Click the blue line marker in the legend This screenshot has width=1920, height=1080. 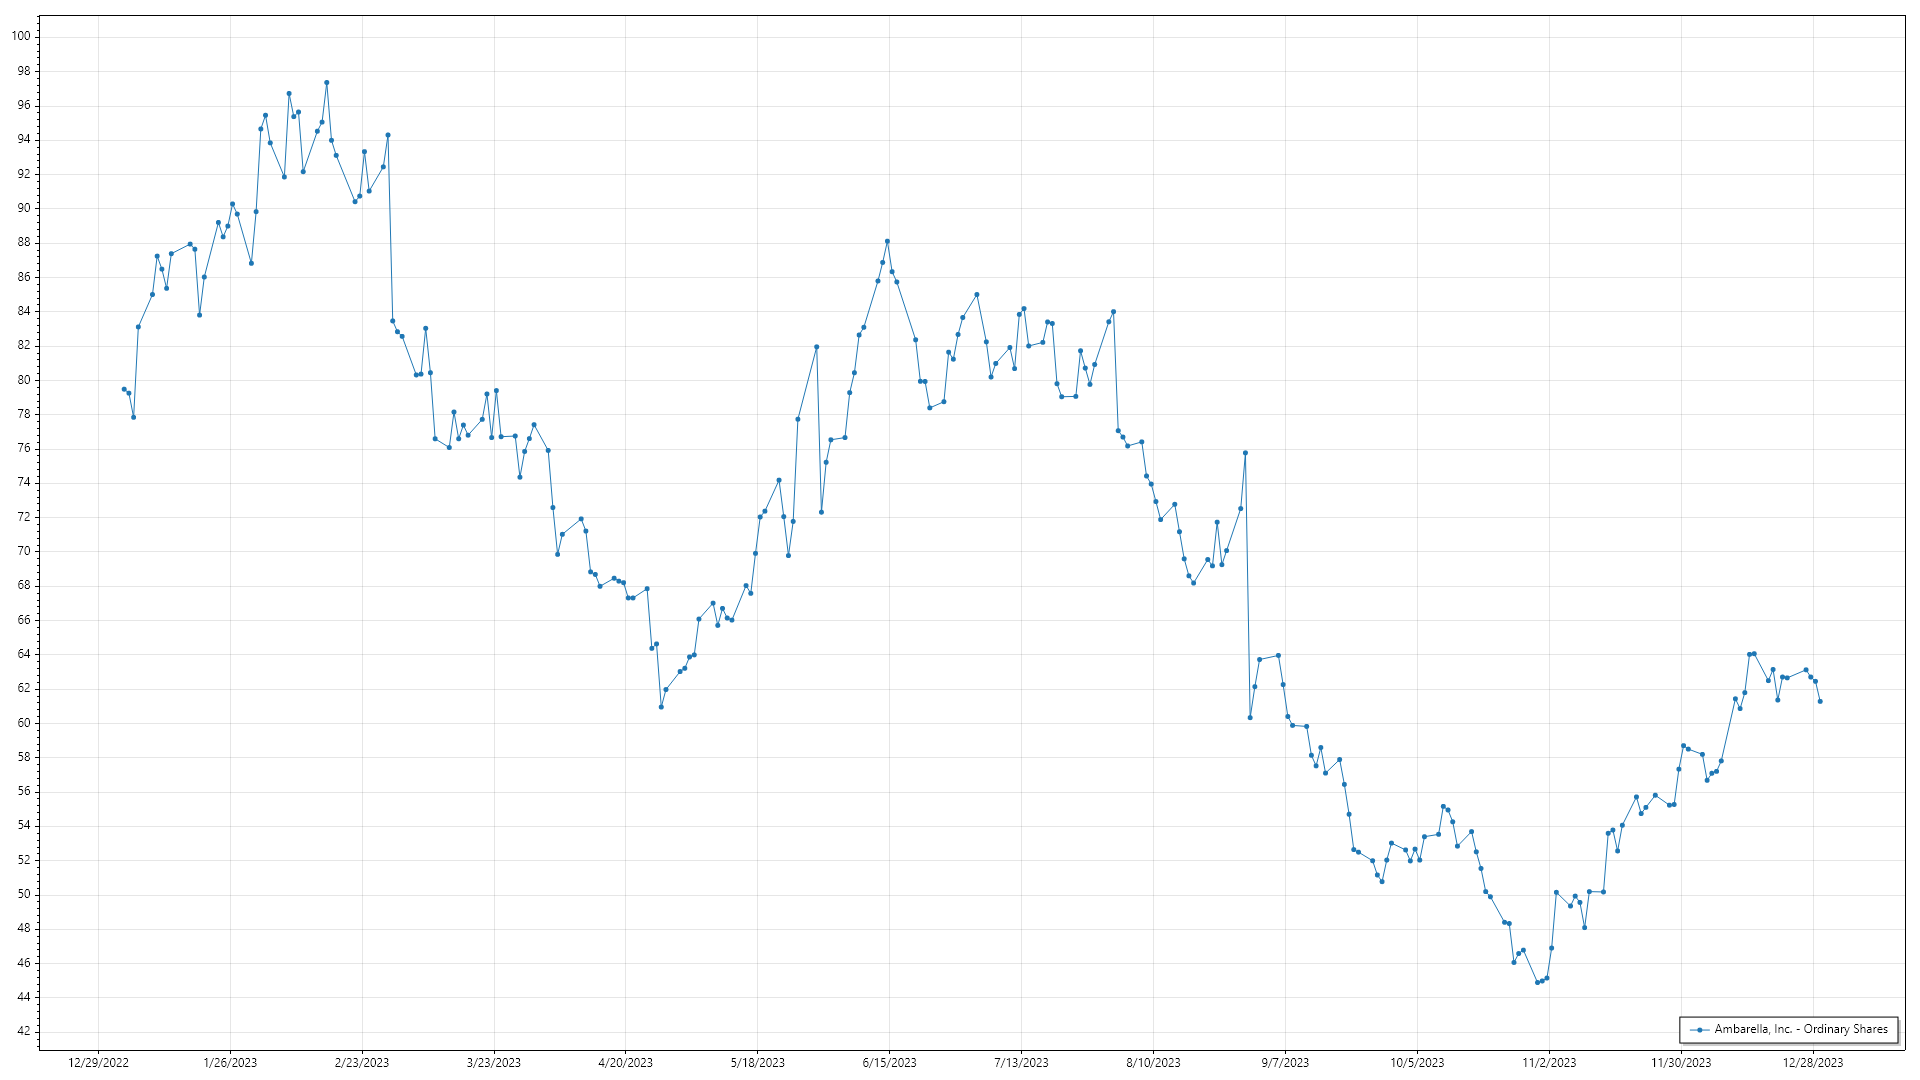tap(1699, 1030)
